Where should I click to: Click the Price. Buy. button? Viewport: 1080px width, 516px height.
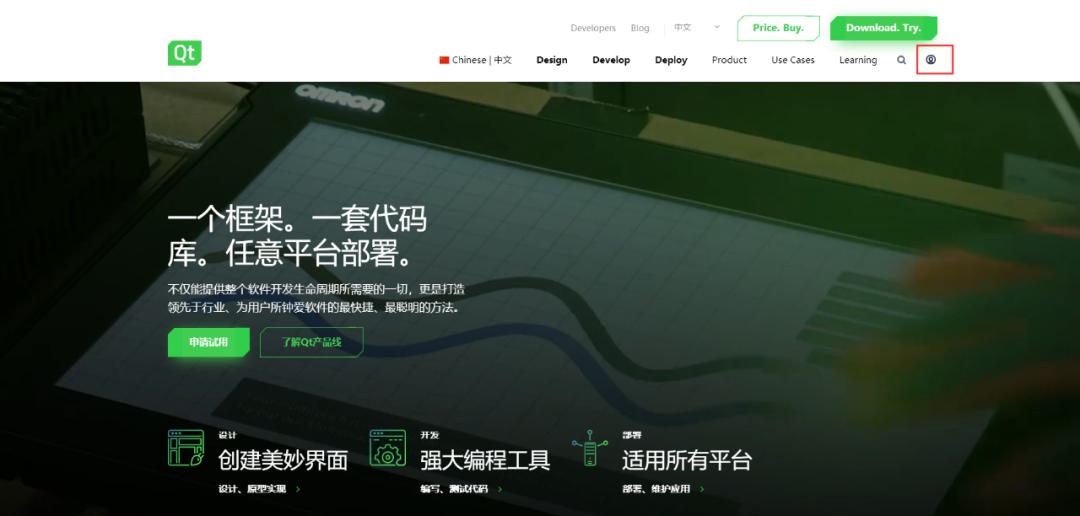778,28
